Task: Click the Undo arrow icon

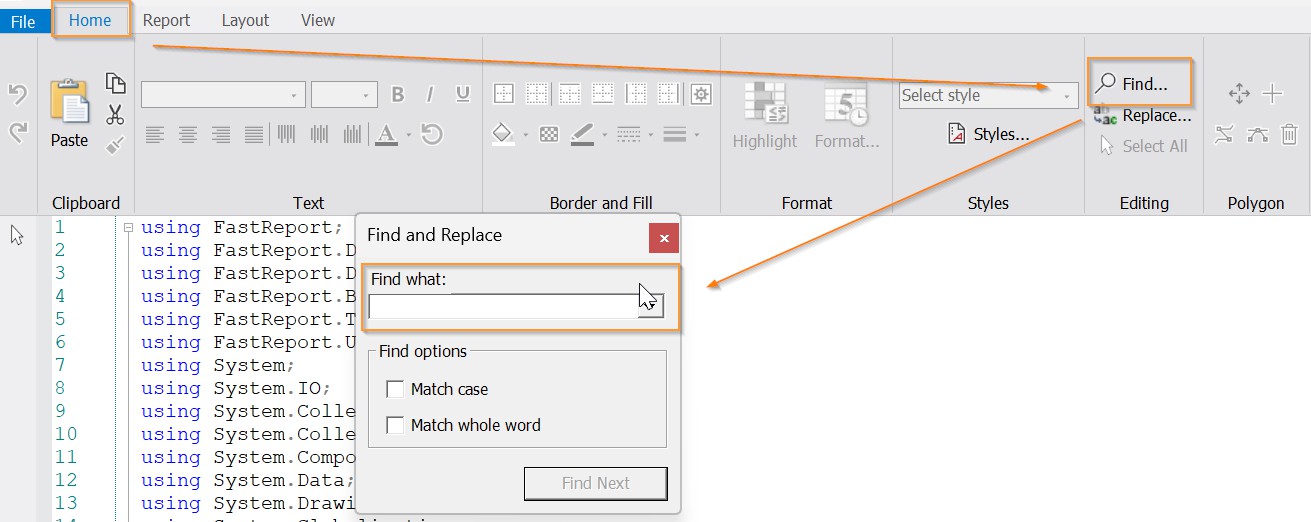Action: [17, 95]
